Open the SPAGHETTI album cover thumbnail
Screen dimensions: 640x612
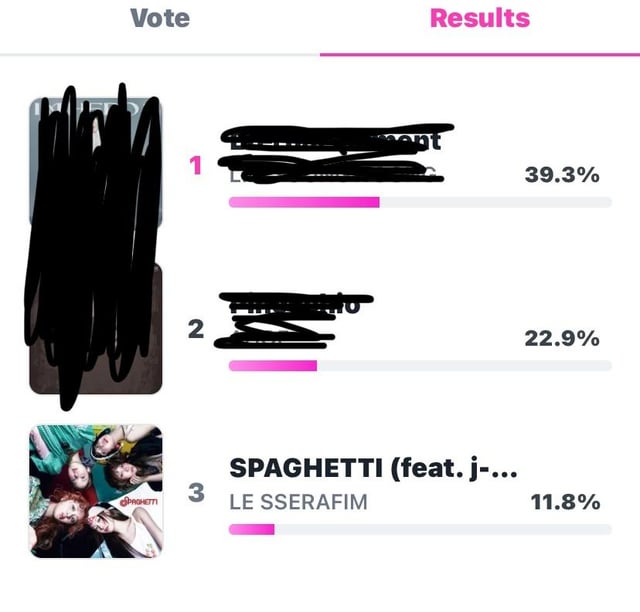[x=96, y=491]
